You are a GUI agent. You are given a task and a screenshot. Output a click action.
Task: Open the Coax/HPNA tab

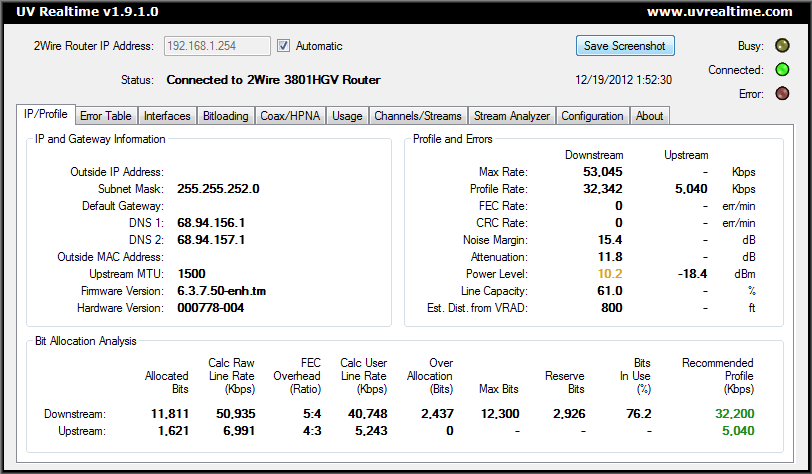[x=290, y=116]
